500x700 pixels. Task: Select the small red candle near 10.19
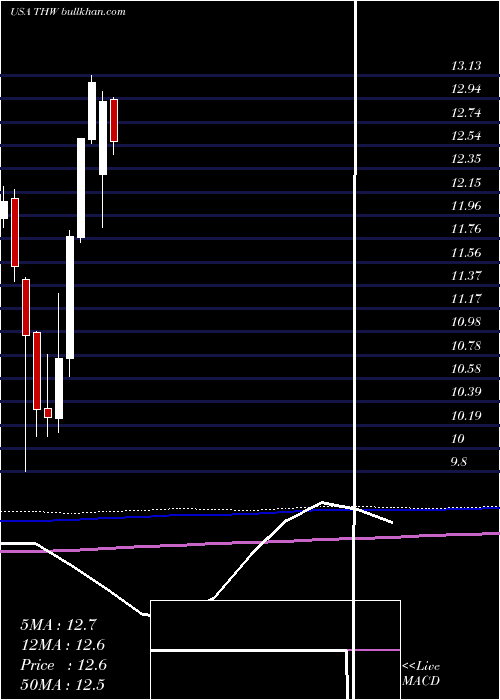(48, 412)
